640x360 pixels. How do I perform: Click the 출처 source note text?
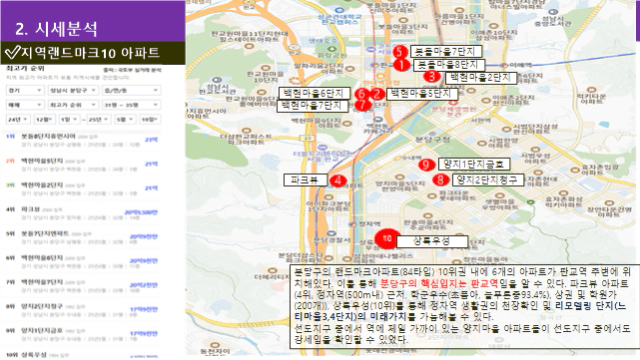pos(133,70)
